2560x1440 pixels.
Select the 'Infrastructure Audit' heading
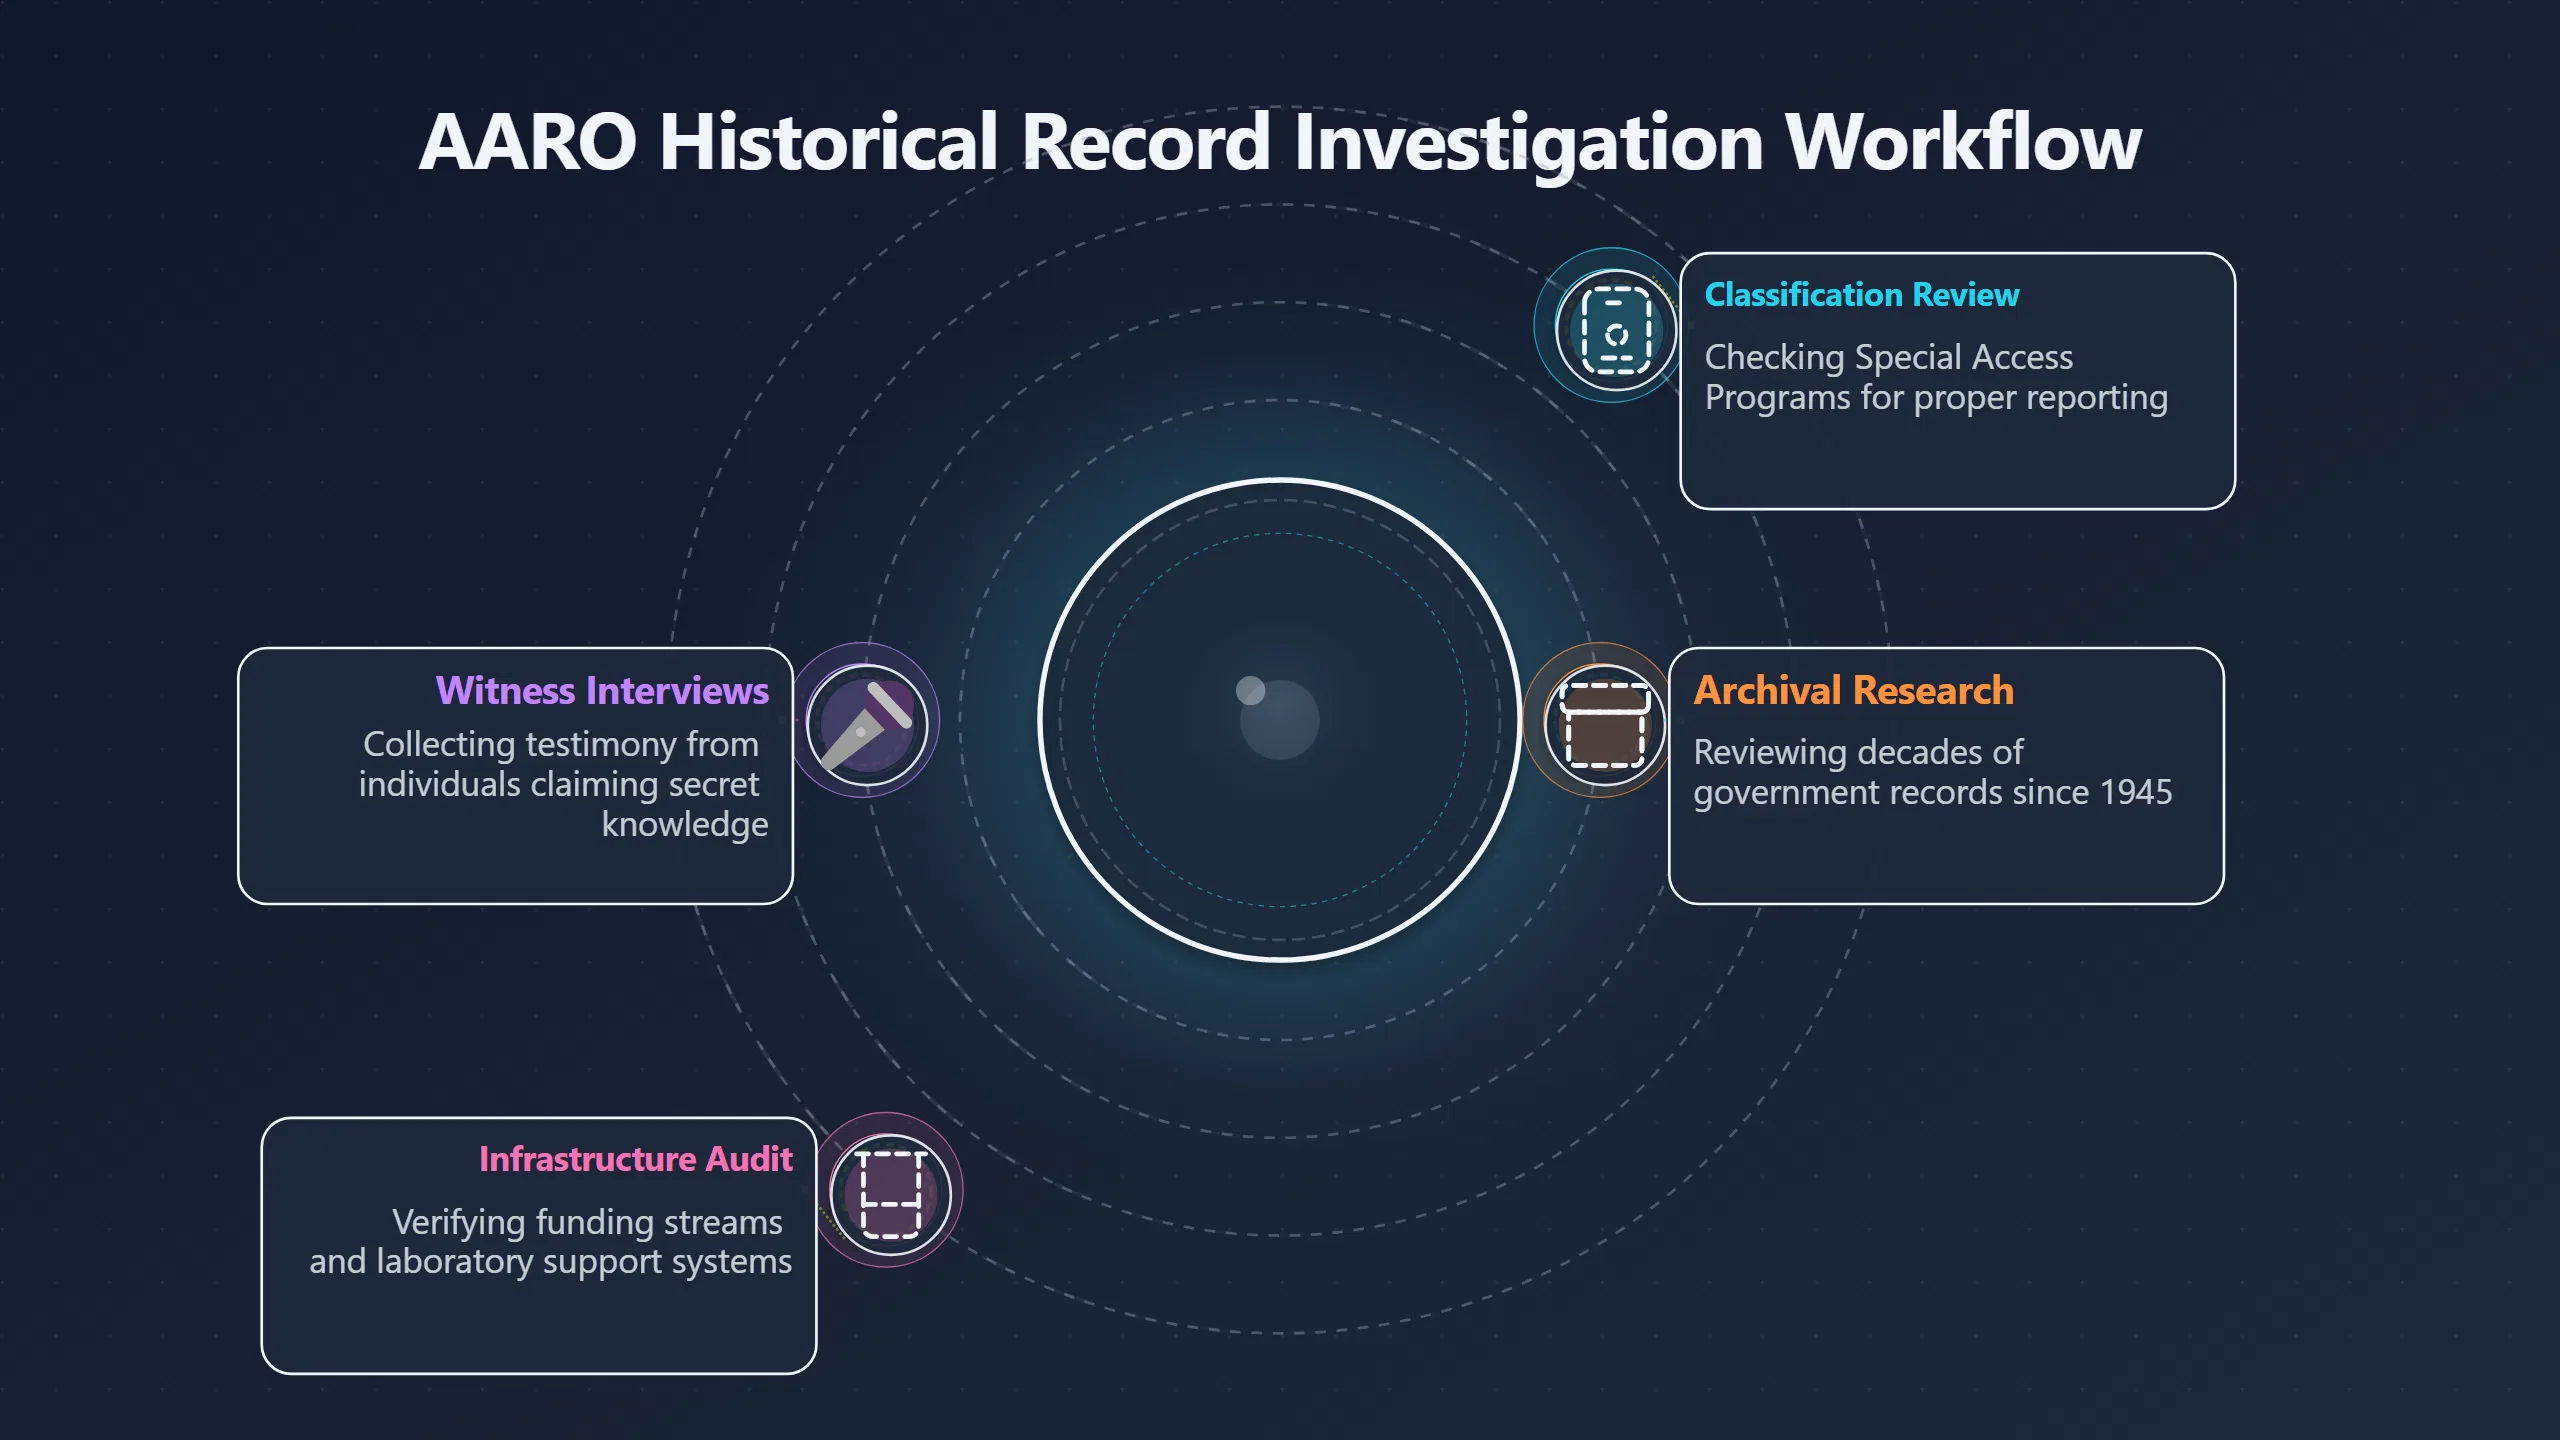pos(635,1159)
